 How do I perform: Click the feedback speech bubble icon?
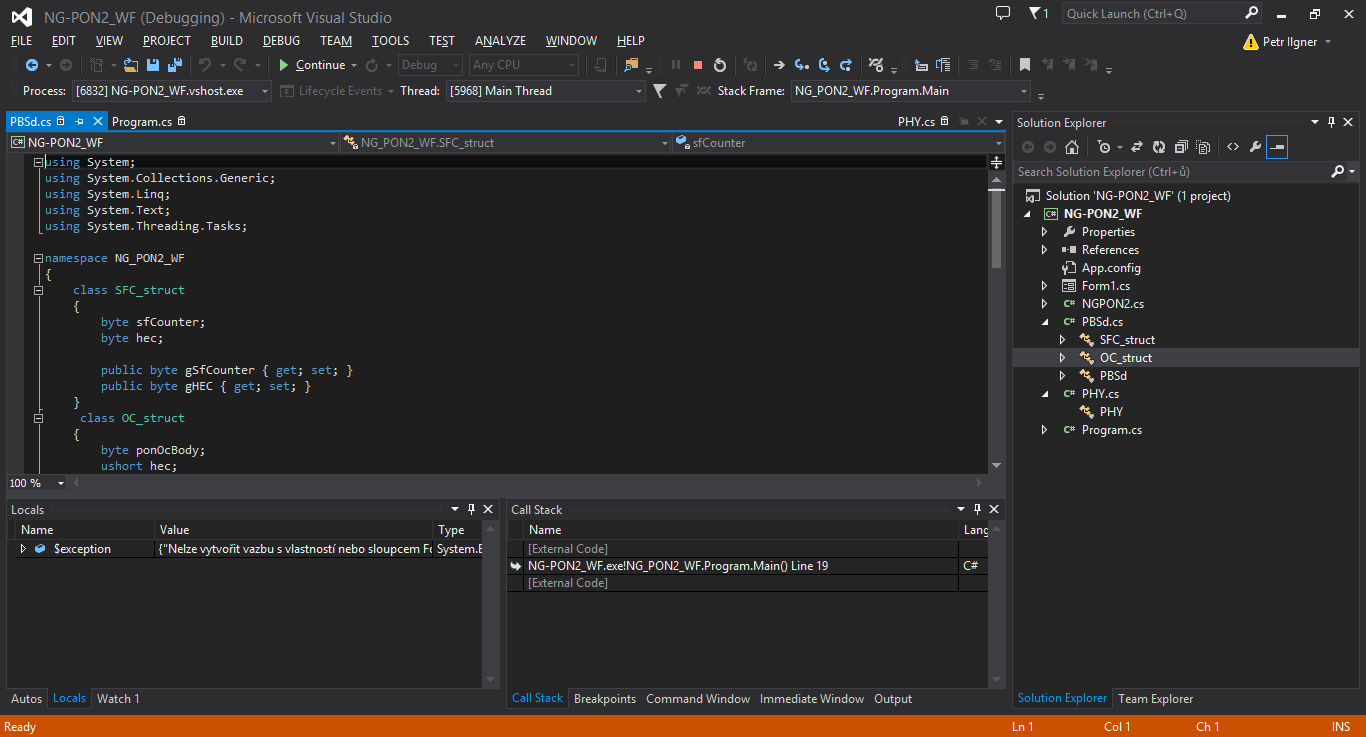[1003, 13]
